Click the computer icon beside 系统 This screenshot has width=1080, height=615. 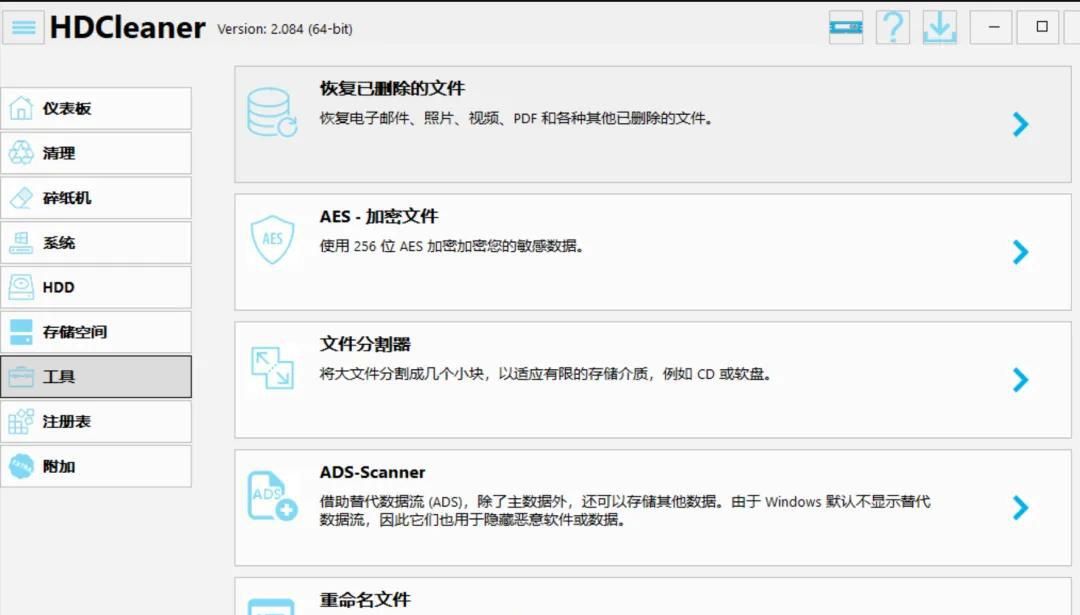21,242
